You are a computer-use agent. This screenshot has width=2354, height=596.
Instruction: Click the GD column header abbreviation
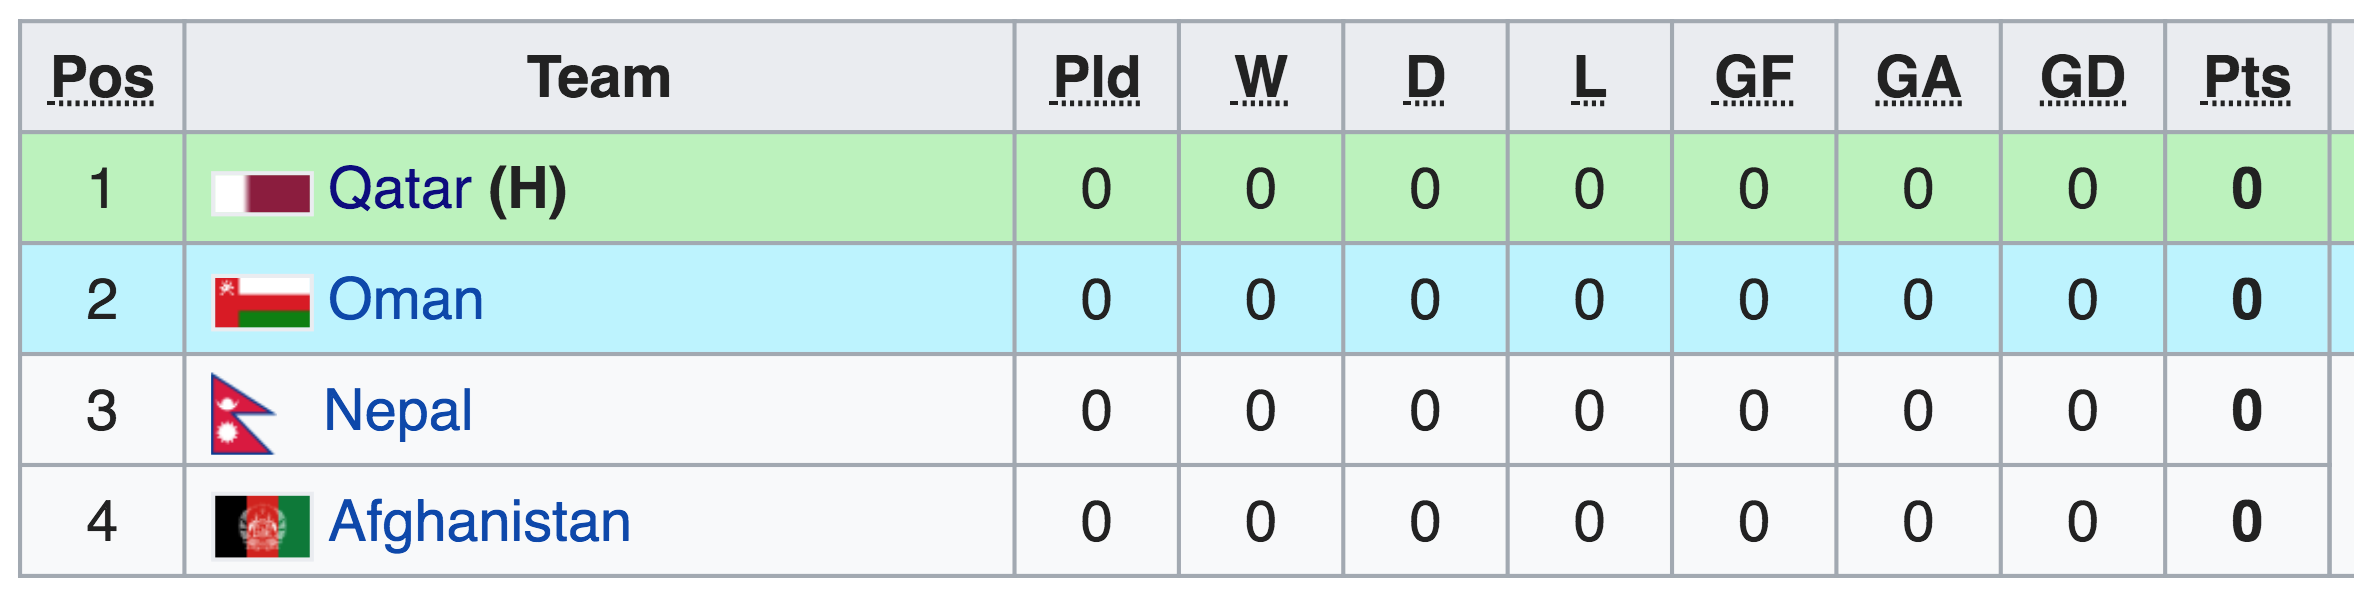click(2083, 78)
